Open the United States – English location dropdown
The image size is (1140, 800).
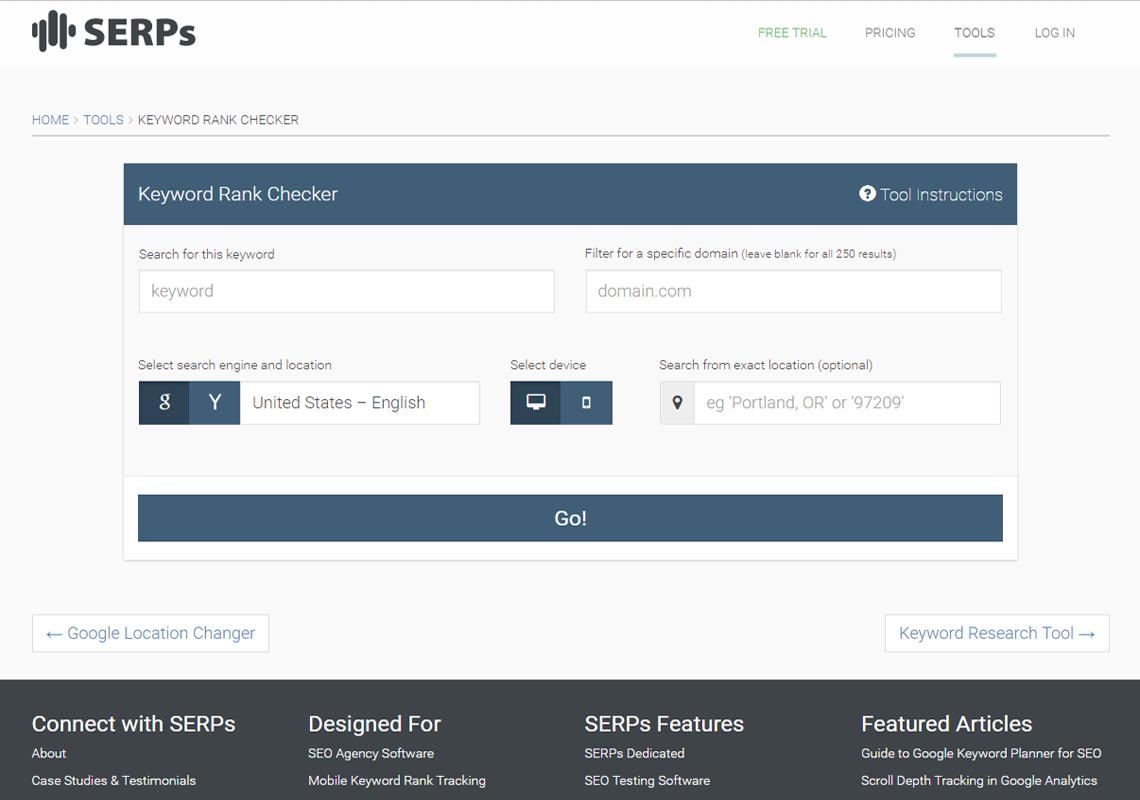360,403
